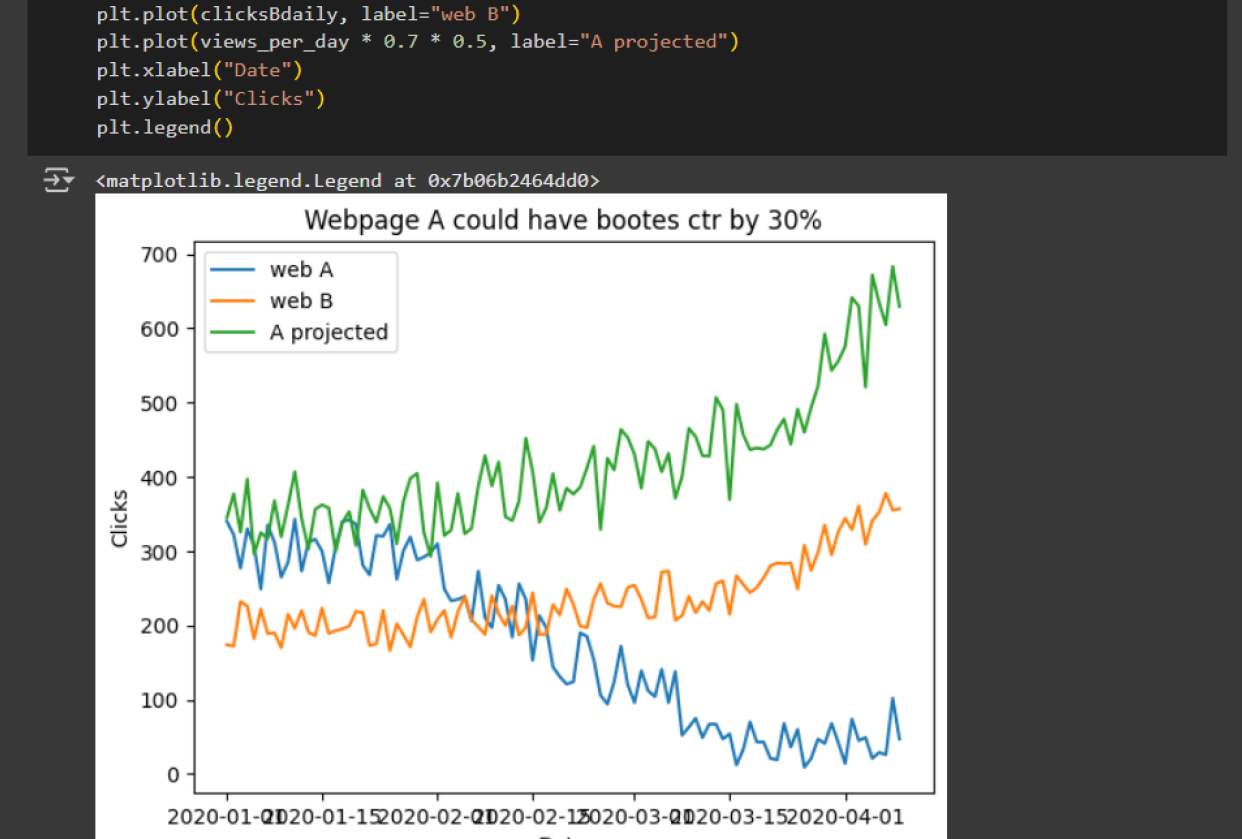The image size is (1242, 839).
Task: Click the plt.plot clicksBdaily "web B" code line
Action: tap(308, 14)
